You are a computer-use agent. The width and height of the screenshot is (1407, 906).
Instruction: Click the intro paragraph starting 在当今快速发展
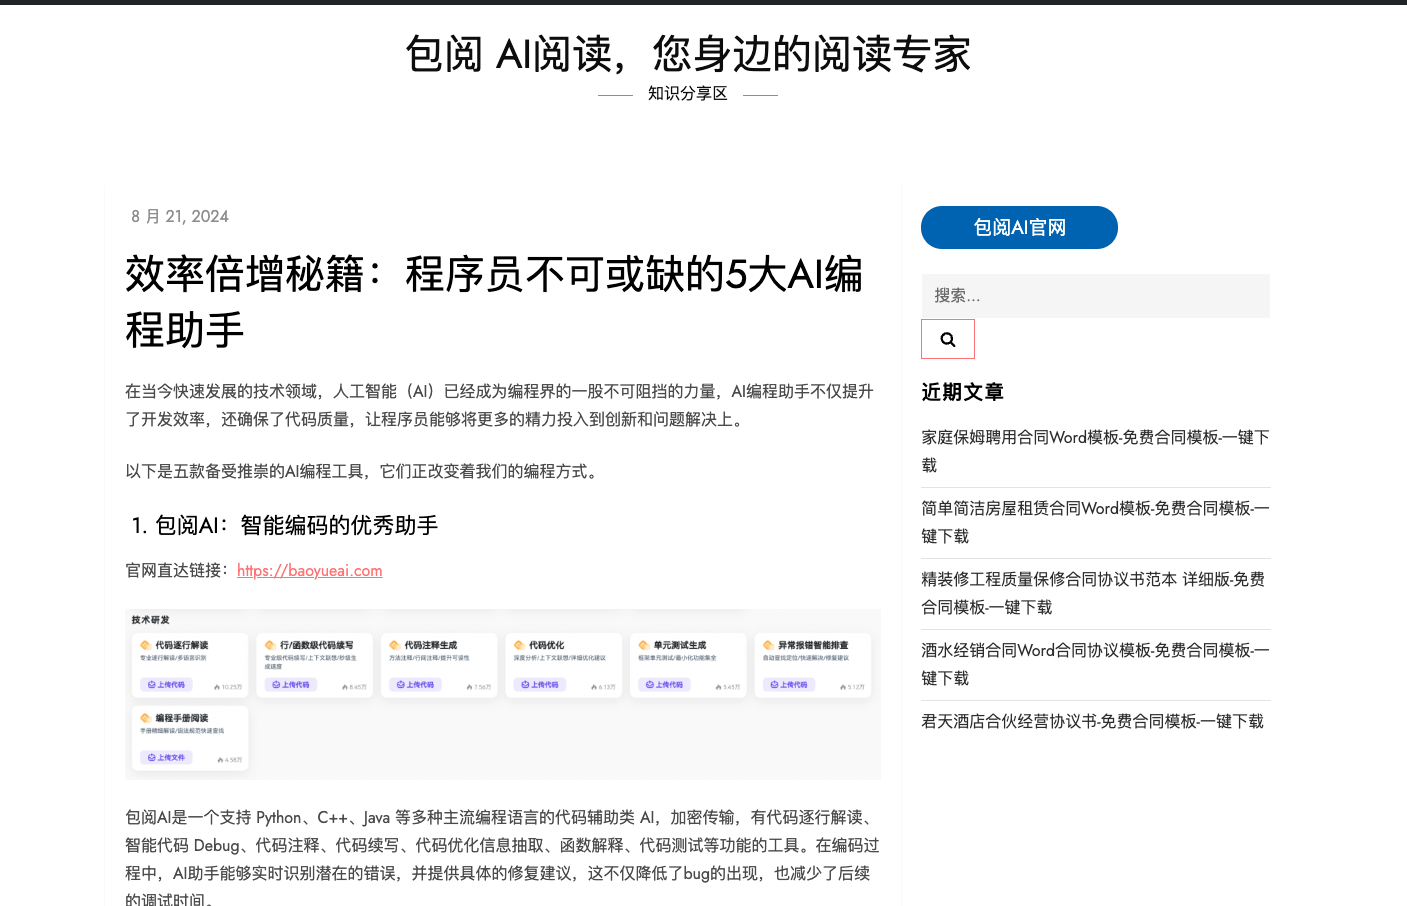click(499, 405)
